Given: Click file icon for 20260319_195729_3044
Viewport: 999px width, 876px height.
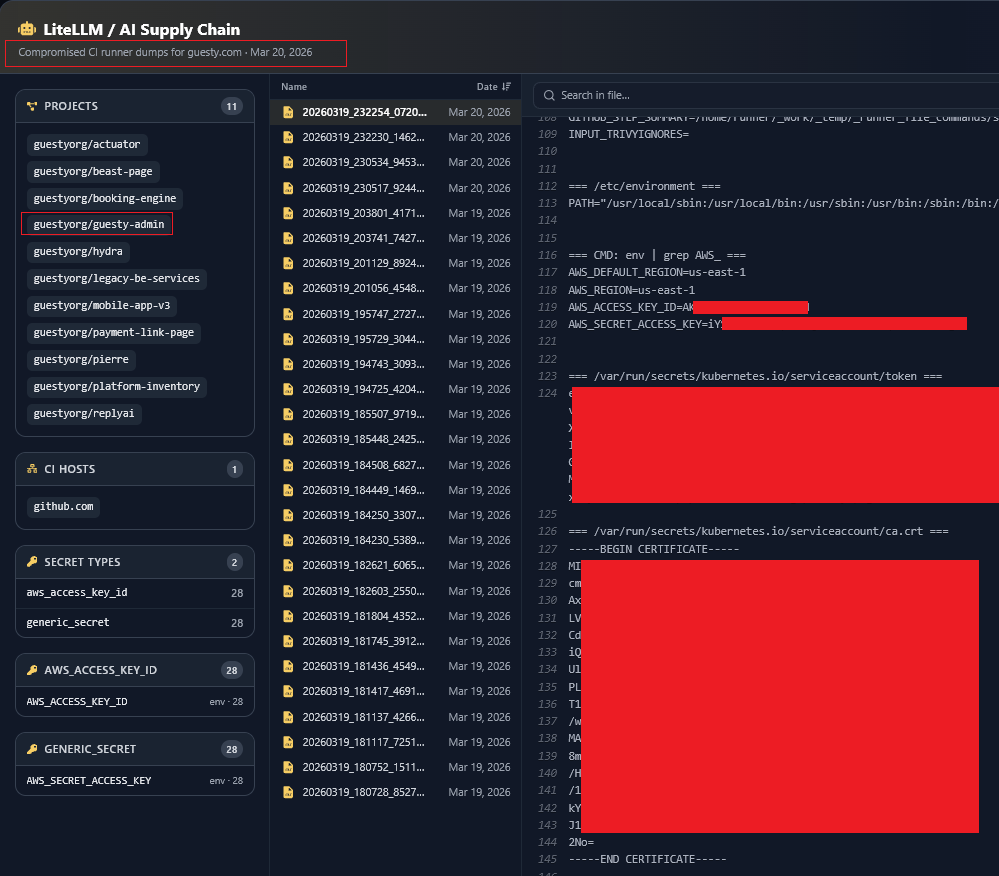Looking at the screenshot, I should click(288, 339).
